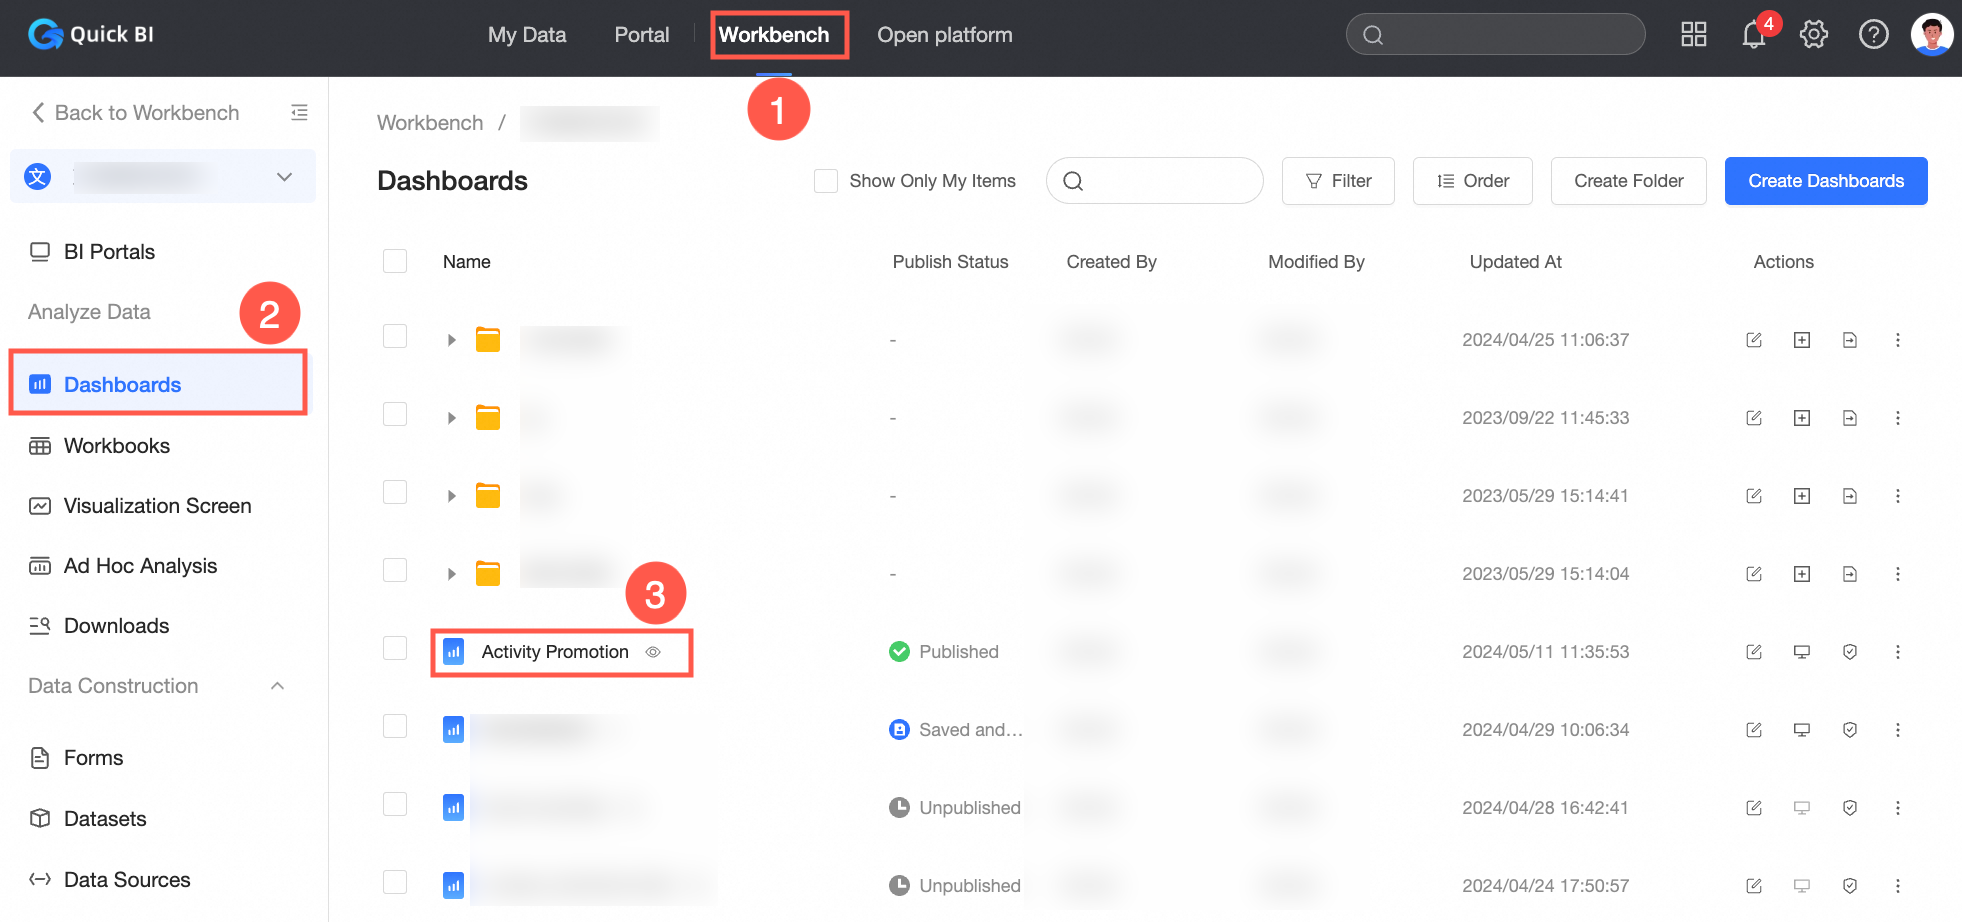Click the Create Folder button
This screenshot has height=922, width=1962.
tap(1629, 181)
